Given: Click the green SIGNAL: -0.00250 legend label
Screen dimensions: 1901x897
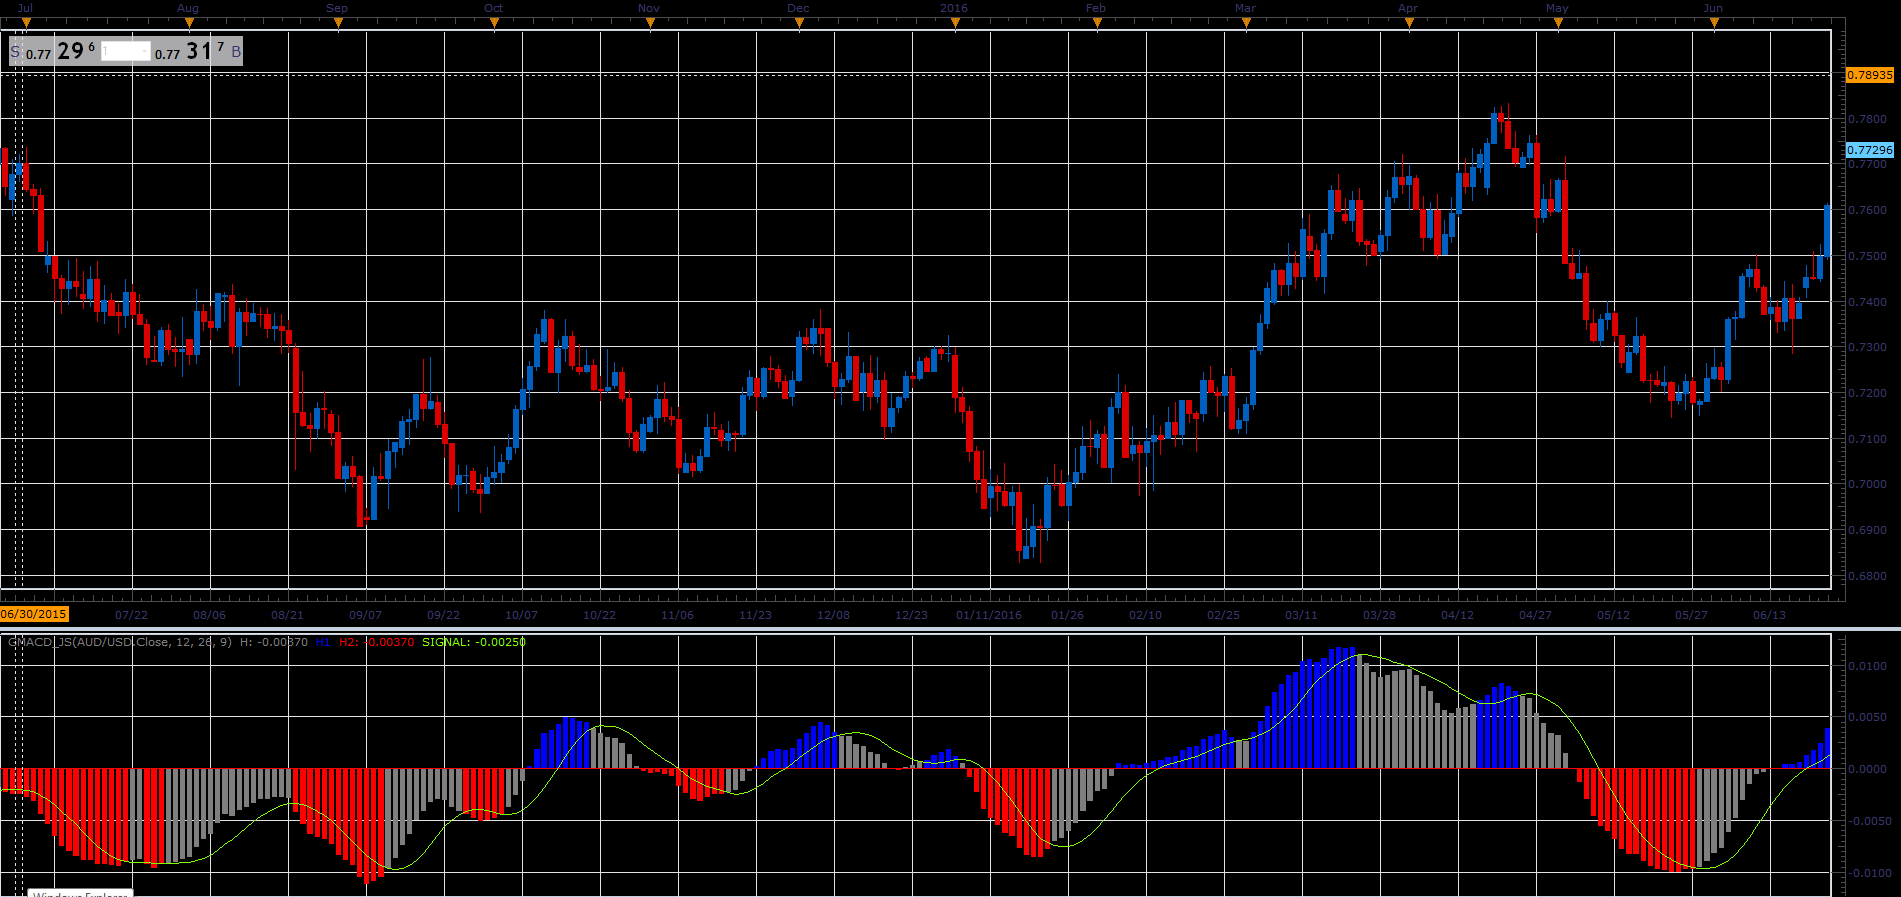Looking at the screenshot, I should (x=474, y=642).
